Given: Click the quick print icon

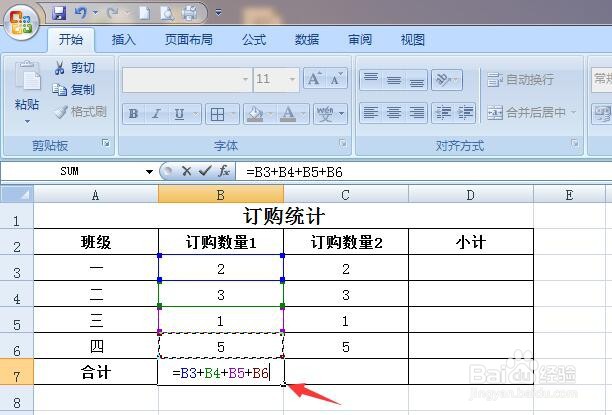Looking at the screenshot, I should (x=190, y=13).
